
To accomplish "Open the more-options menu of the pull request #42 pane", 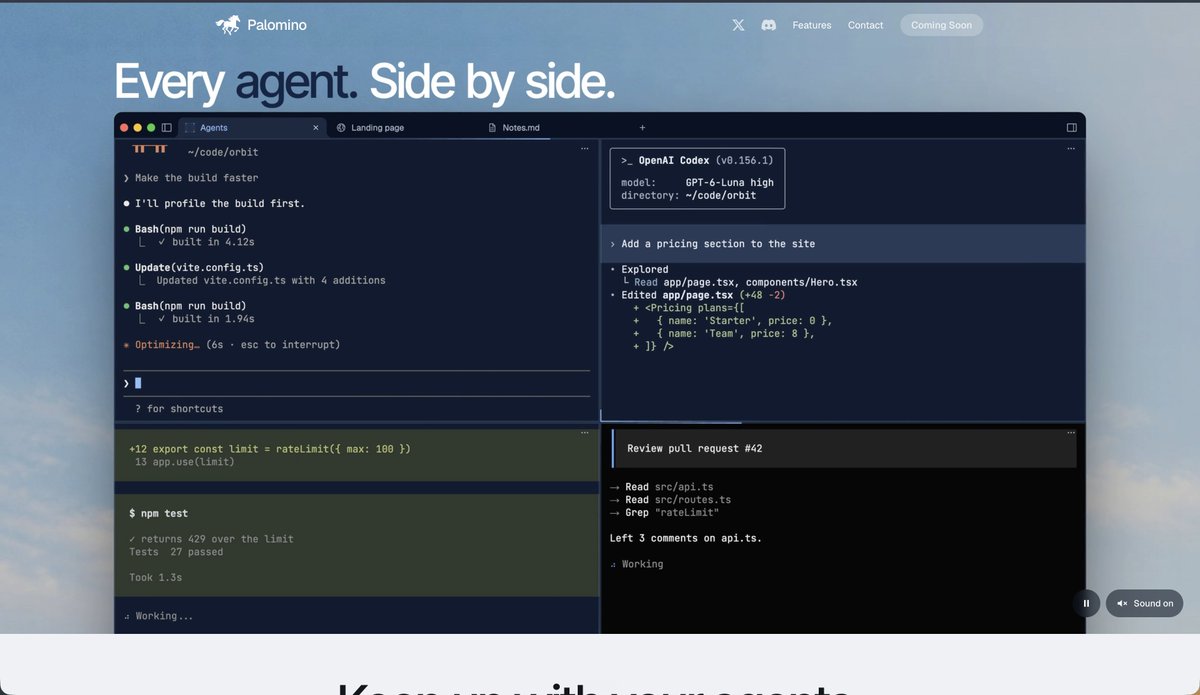I will 1071,433.
